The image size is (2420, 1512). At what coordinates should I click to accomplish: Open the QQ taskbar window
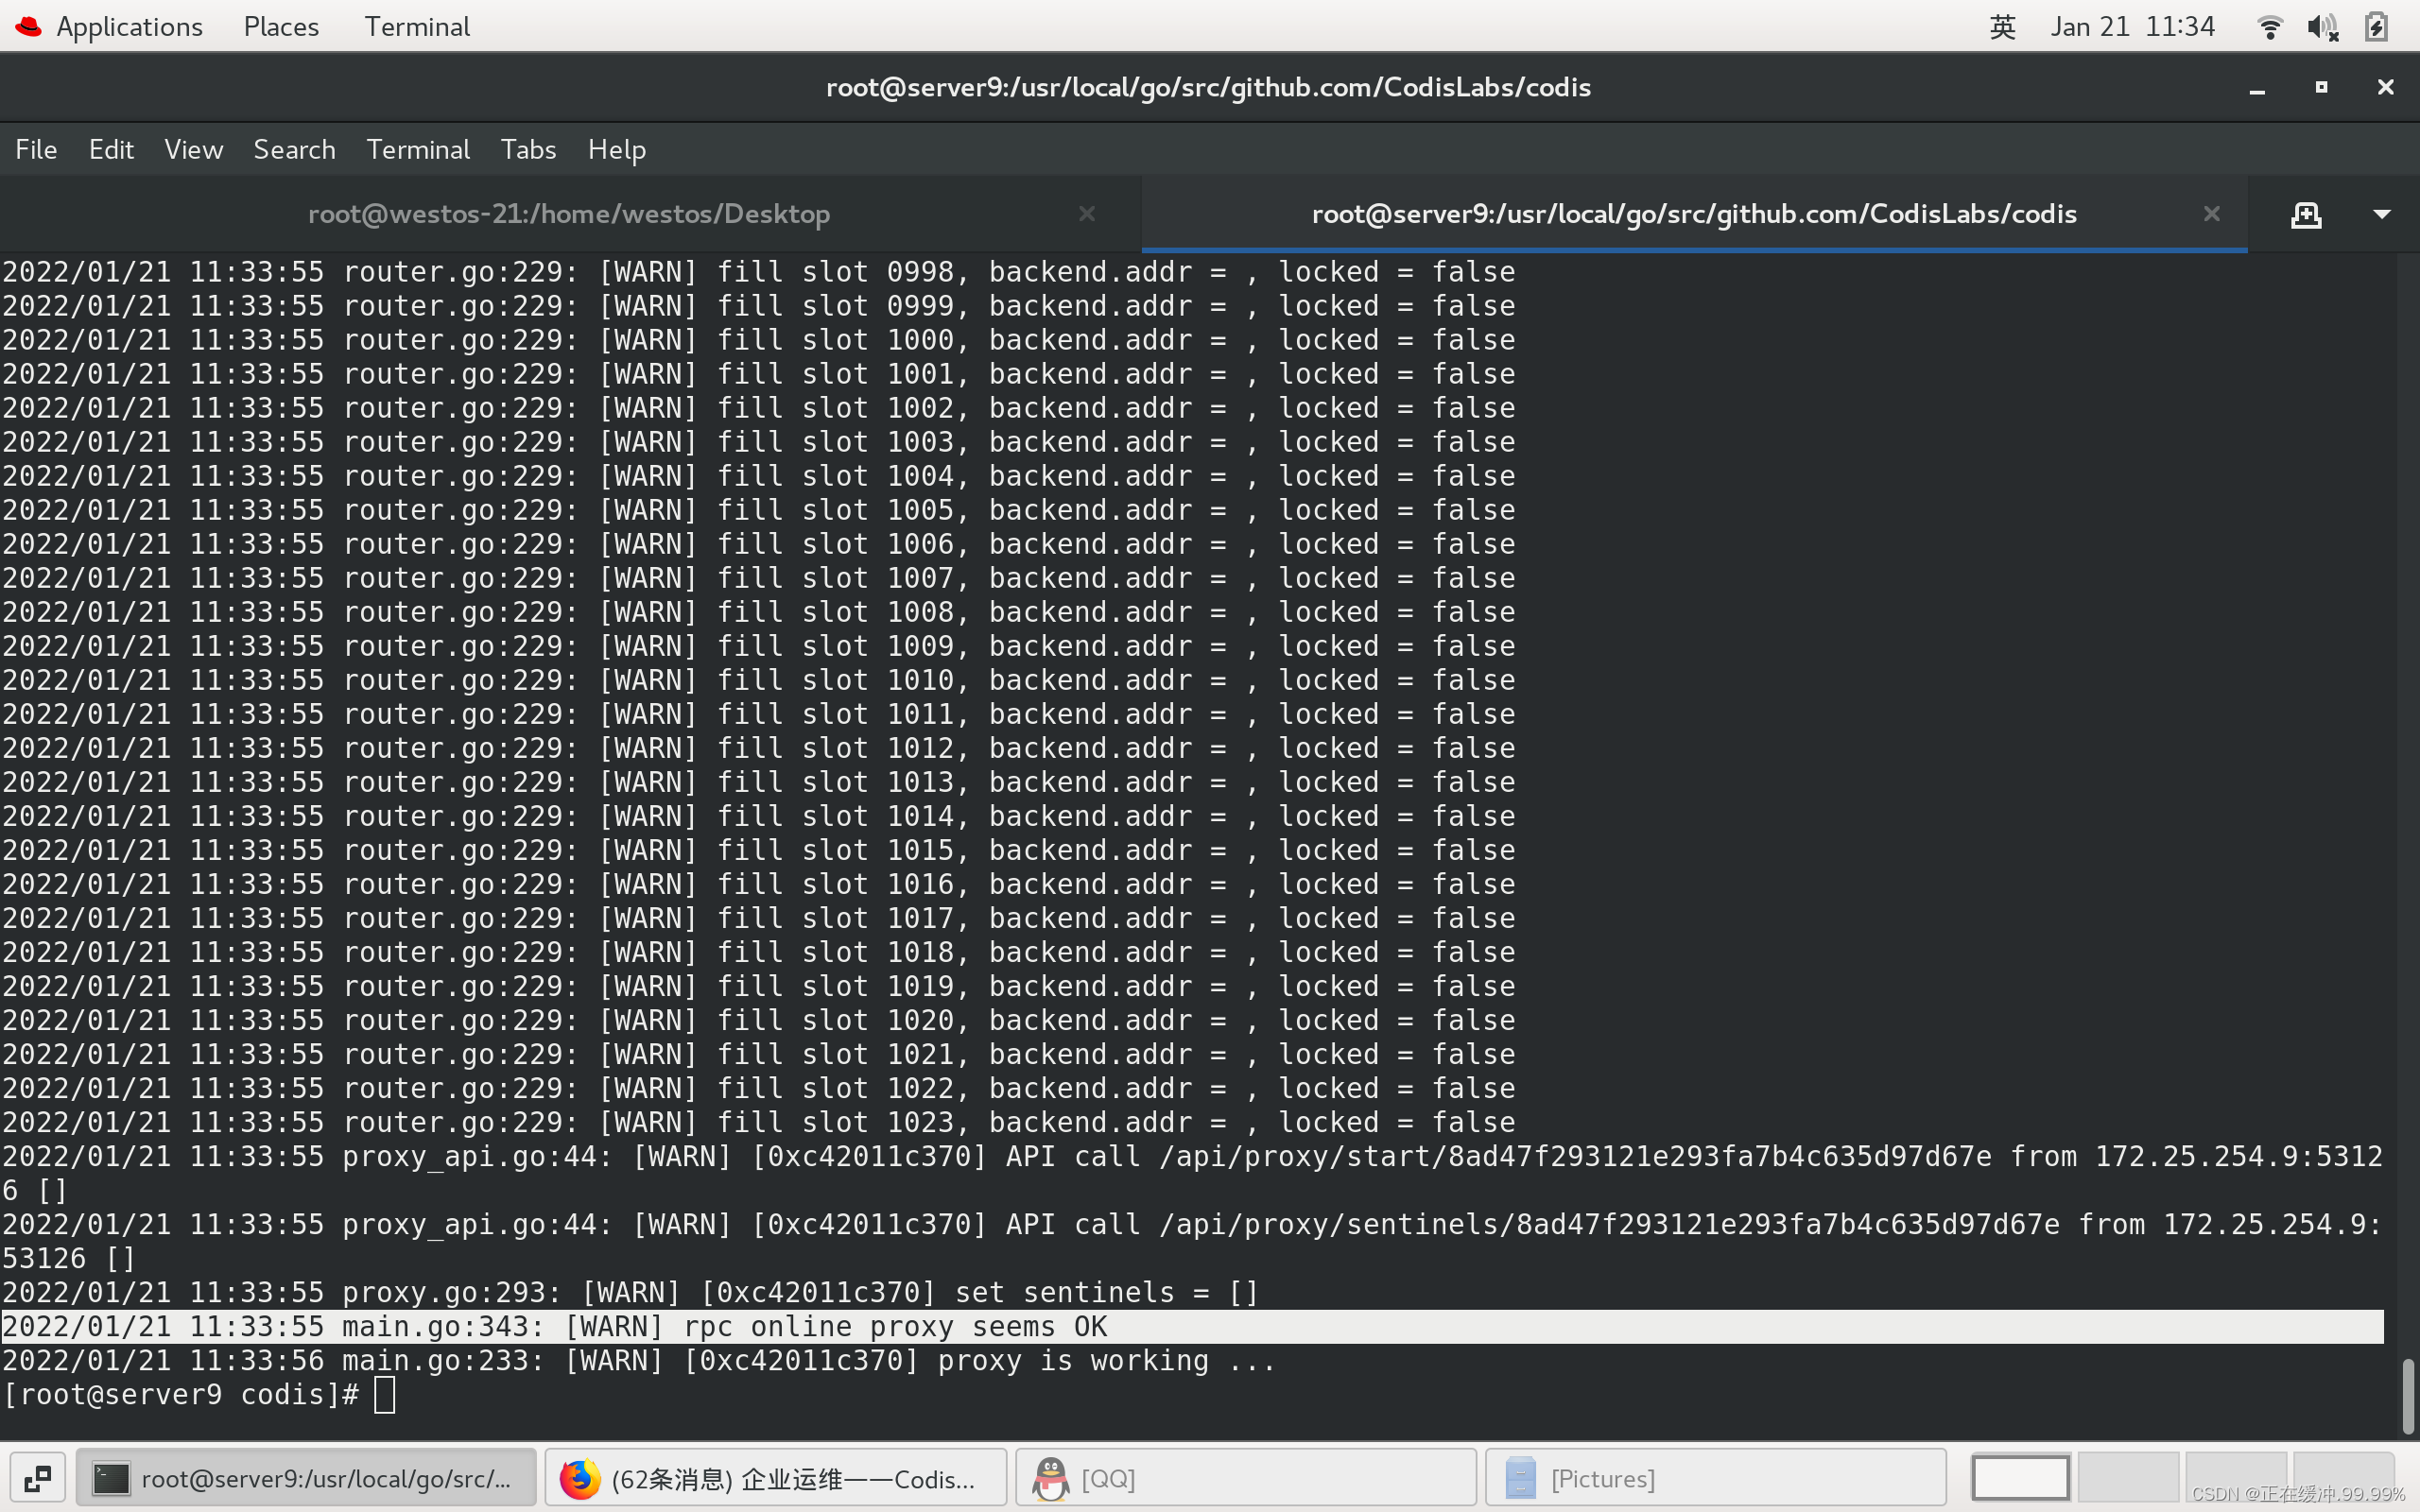coord(1245,1478)
